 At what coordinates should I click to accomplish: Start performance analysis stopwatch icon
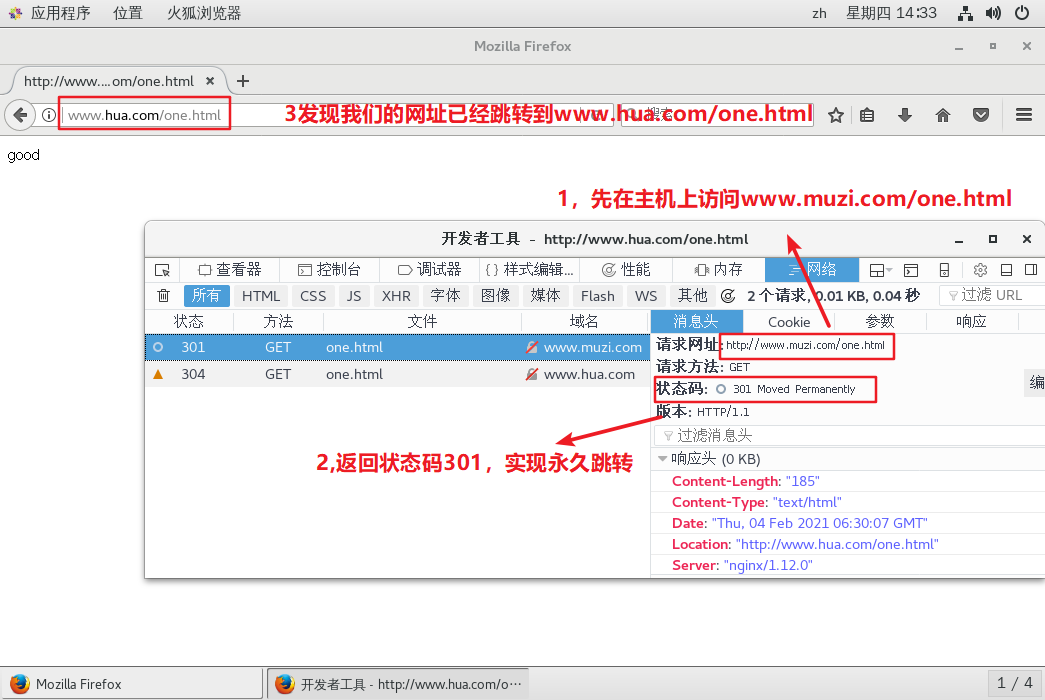[728, 296]
